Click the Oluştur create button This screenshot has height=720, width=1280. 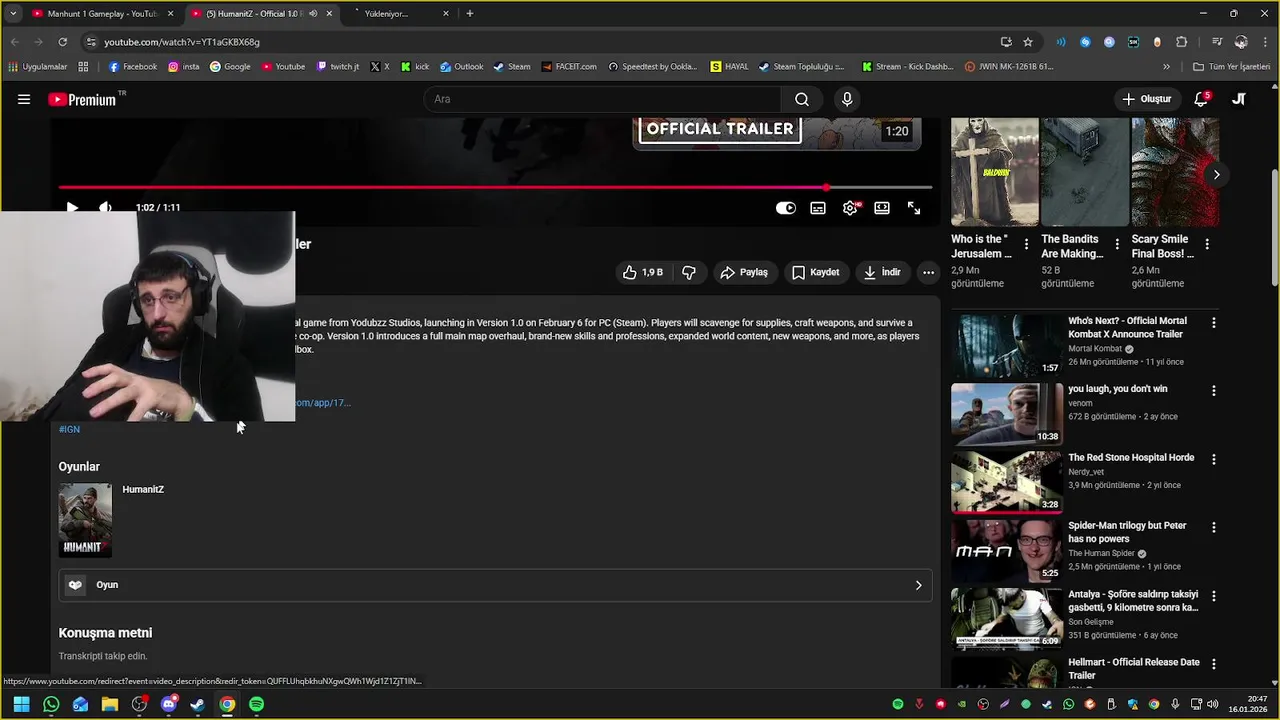tap(1146, 99)
